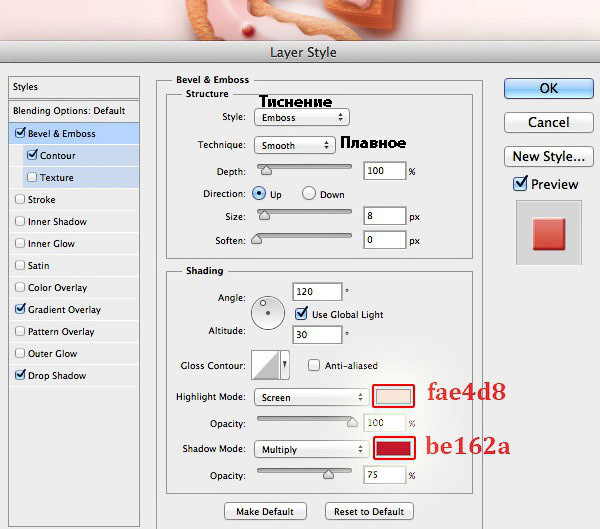Click the Altitude value field
Viewport: 600px width, 529px height.
click(317, 335)
